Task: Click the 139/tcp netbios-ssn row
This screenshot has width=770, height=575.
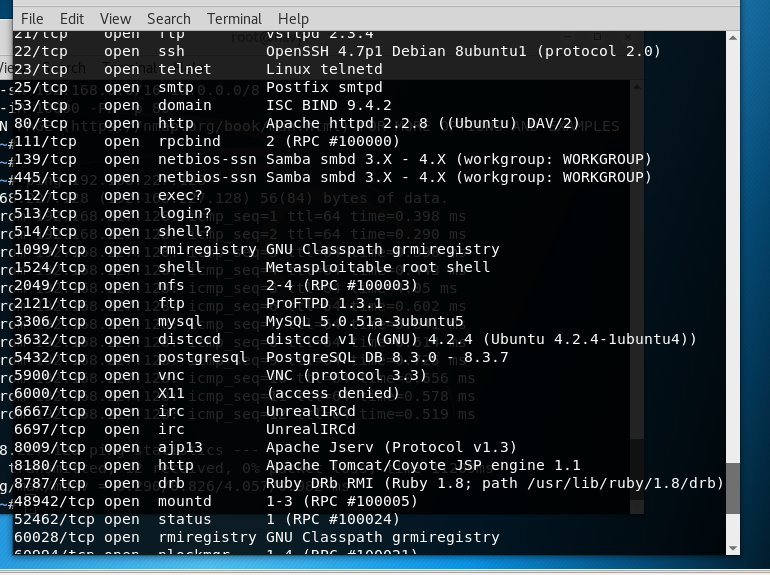Action: point(333,160)
